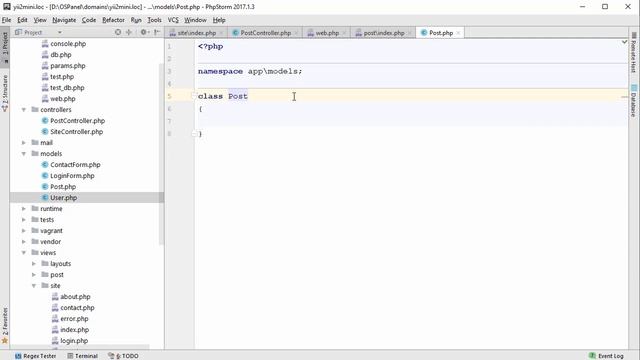Select login.php in site folder
This screenshot has width=640, height=360.
(74, 341)
